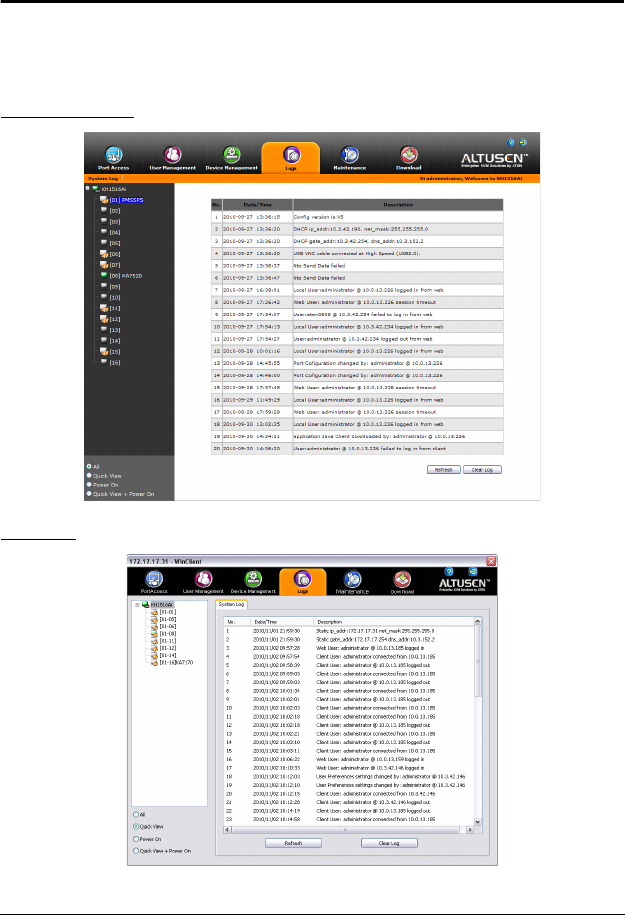Click Description column header in WinClient log
Screen dimensions: 625x915
click(x=394, y=622)
